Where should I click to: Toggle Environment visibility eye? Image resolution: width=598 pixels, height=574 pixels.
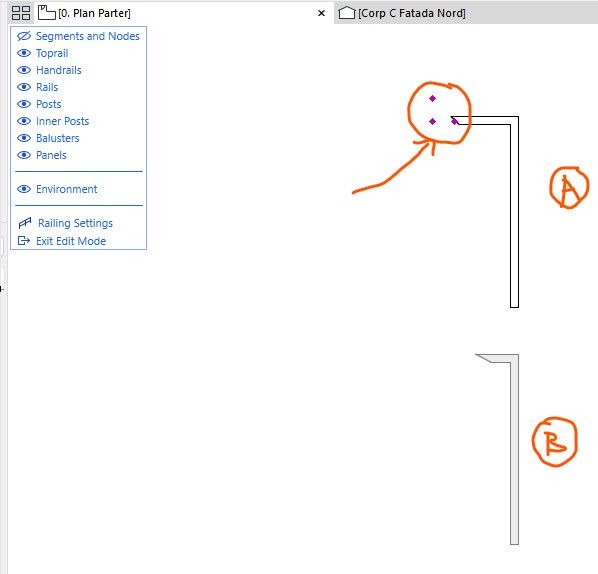(x=24, y=189)
